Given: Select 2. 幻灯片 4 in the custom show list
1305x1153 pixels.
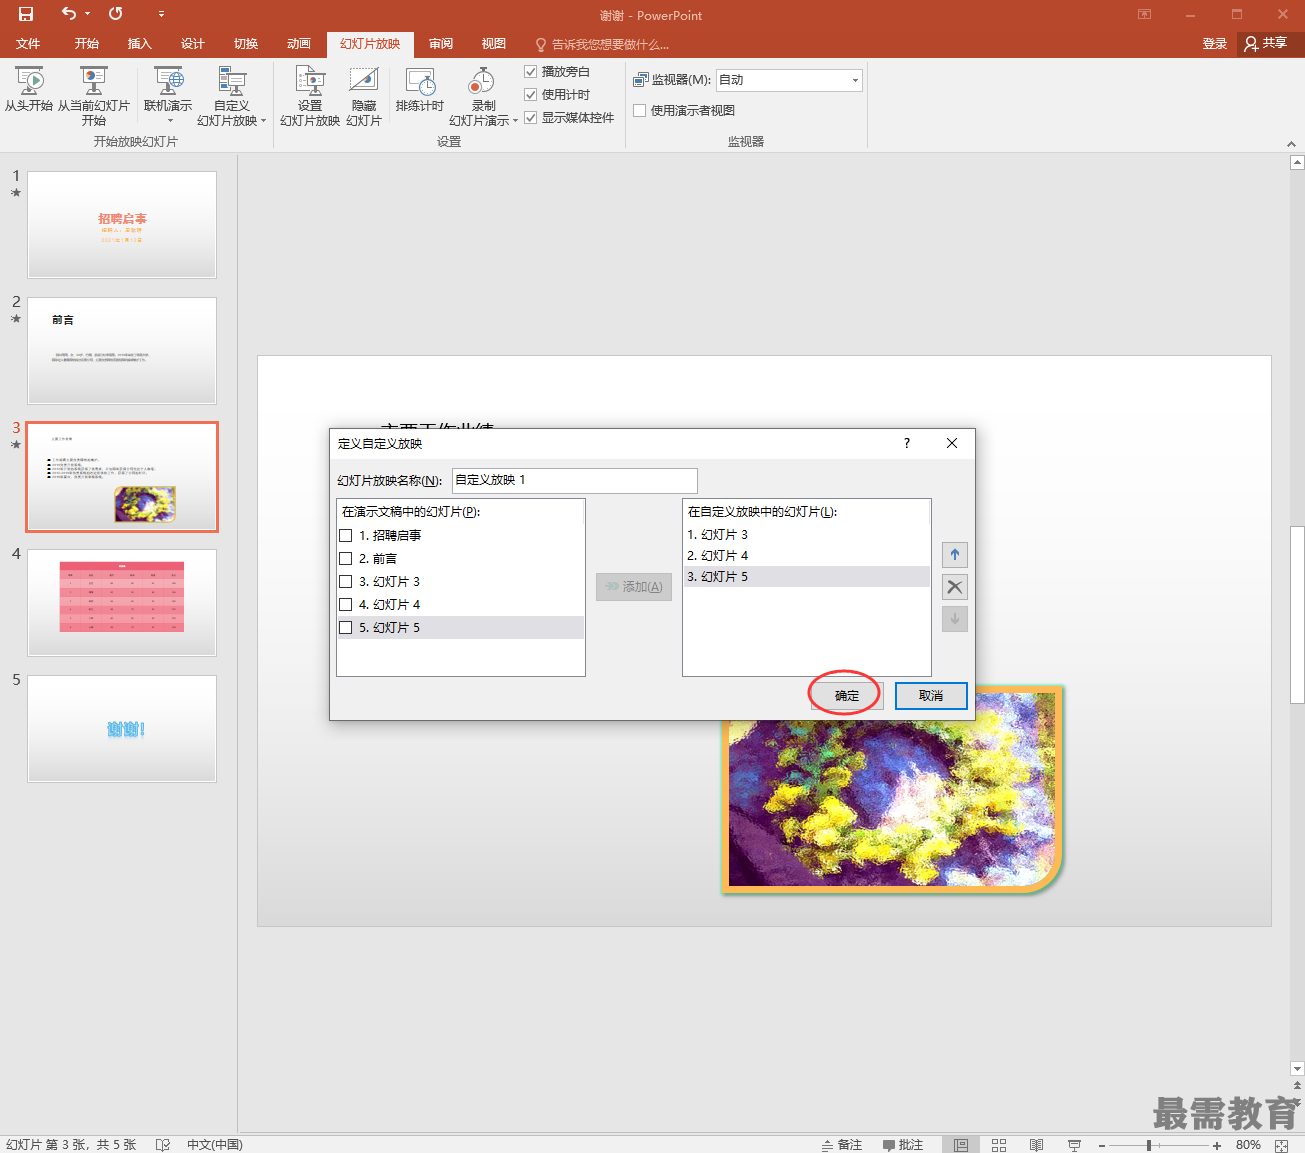Looking at the screenshot, I should coord(806,556).
